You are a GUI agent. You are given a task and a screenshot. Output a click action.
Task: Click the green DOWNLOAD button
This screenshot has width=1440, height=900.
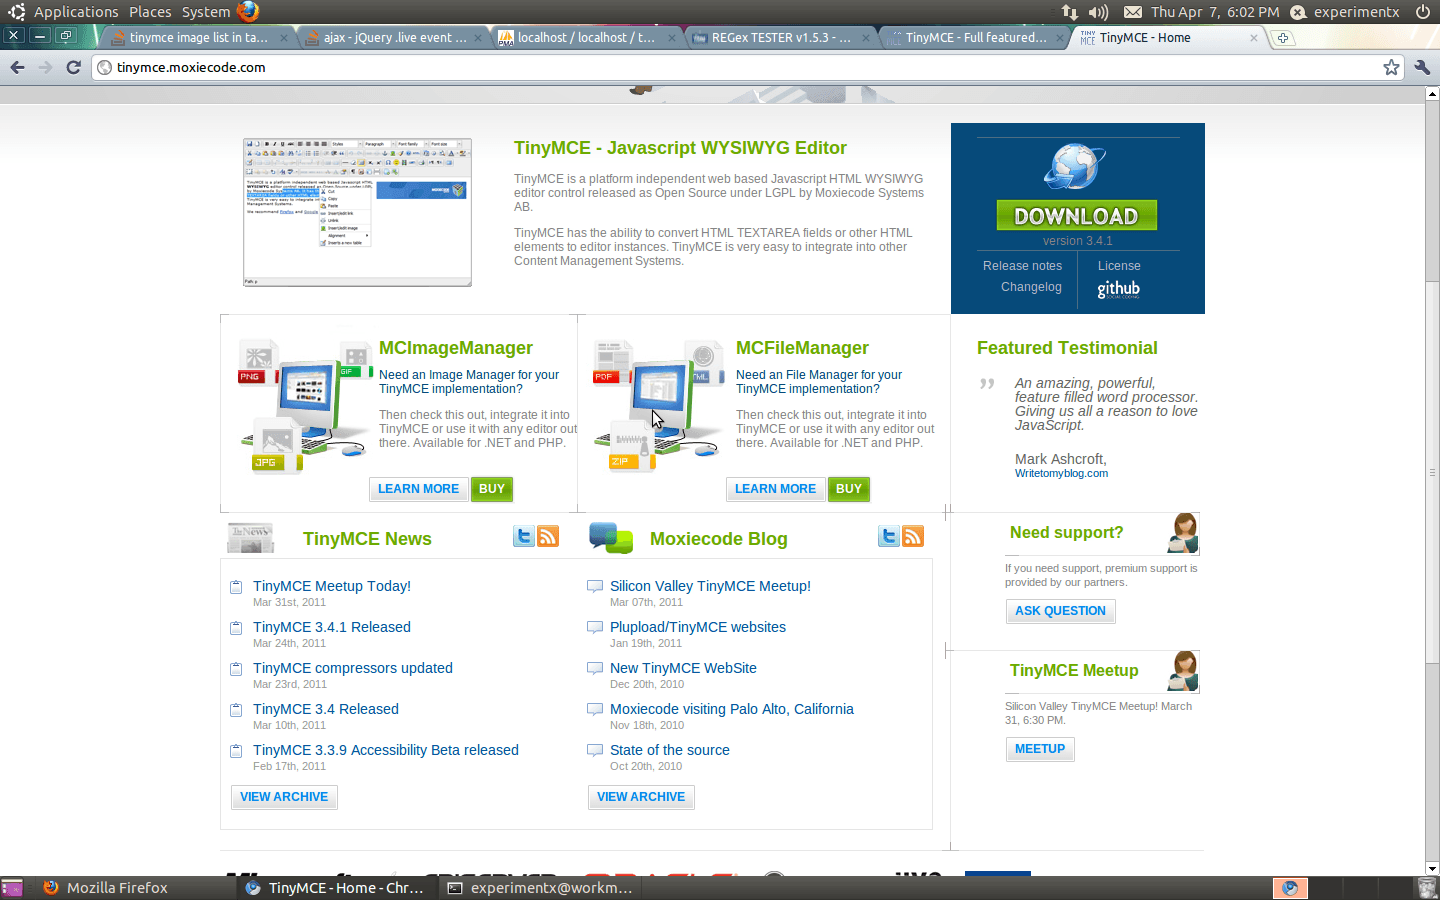(x=1076, y=216)
